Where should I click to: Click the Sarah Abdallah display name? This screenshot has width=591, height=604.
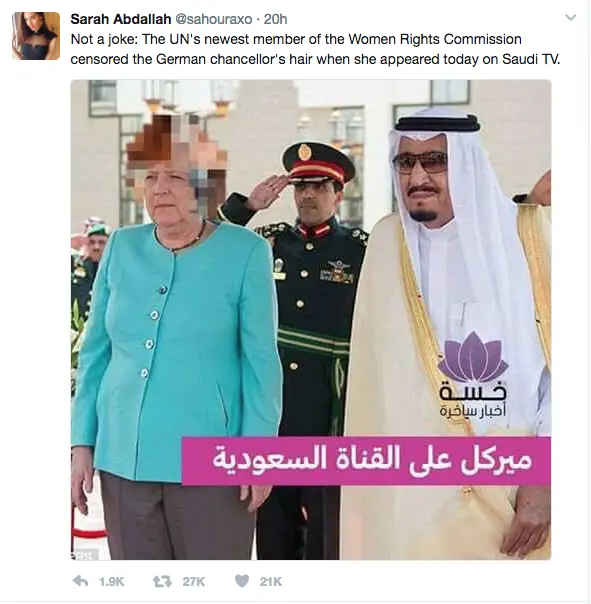(x=121, y=19)
